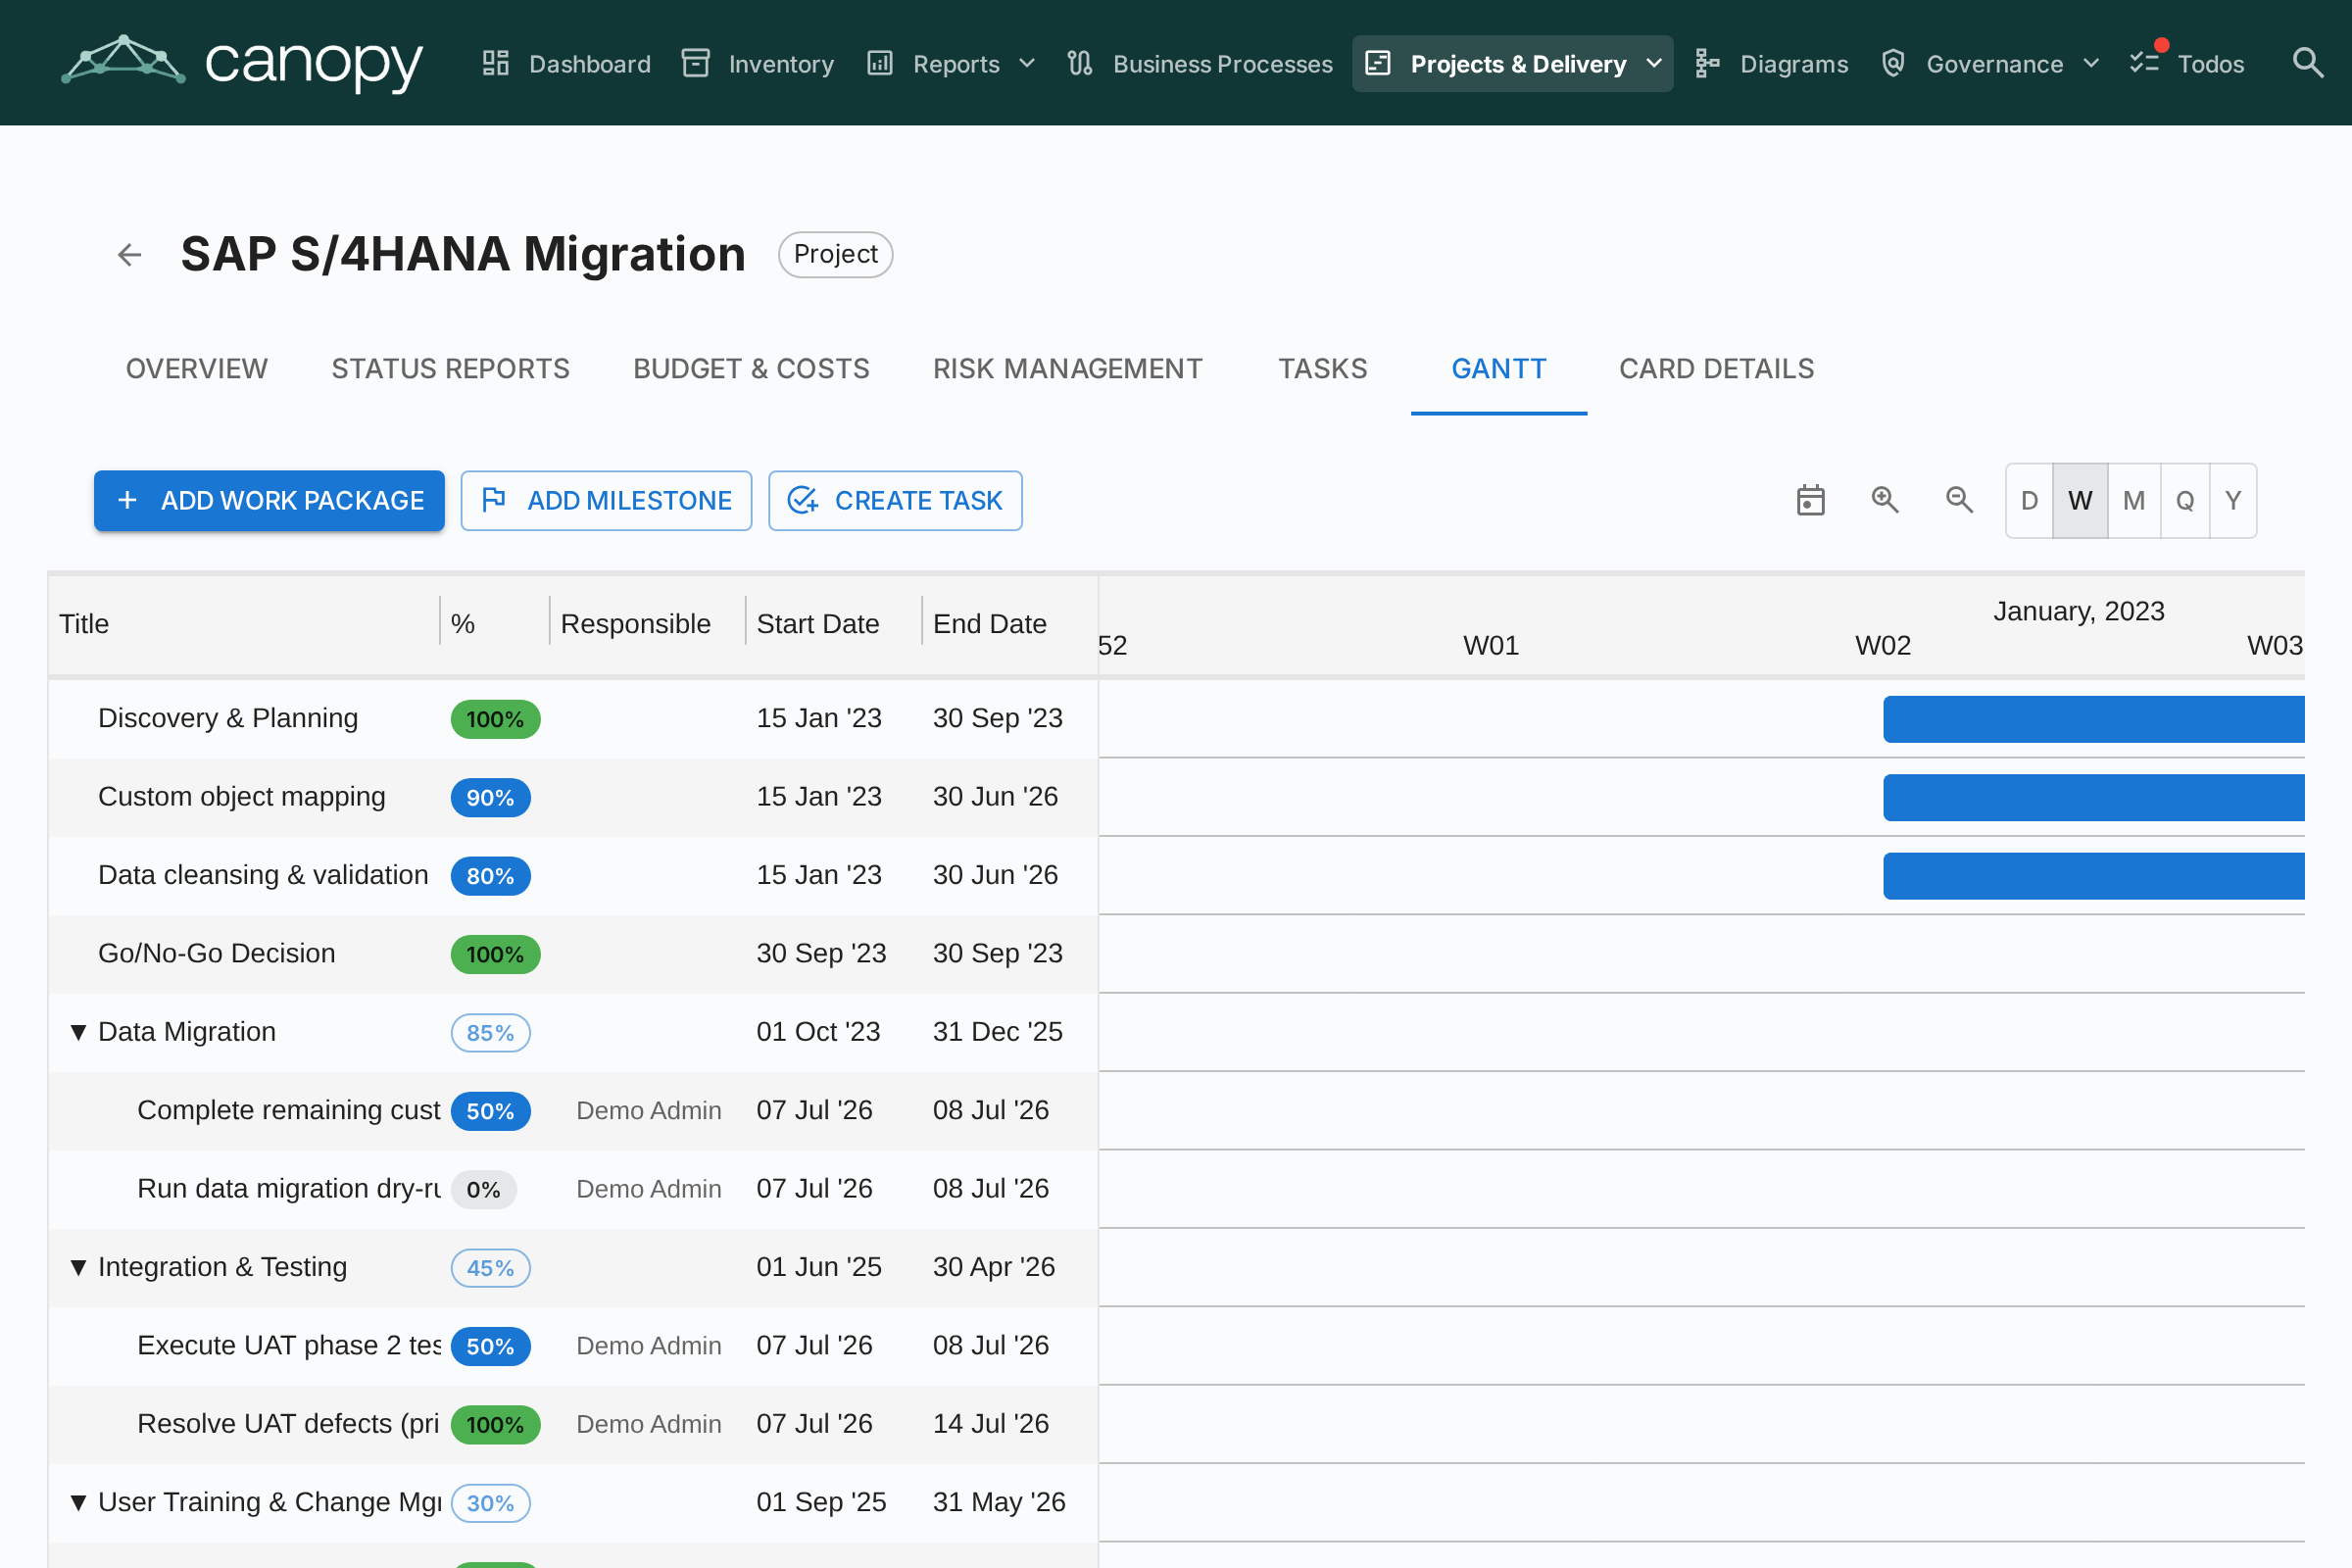Click the Canopy logo

click(242, 63)
